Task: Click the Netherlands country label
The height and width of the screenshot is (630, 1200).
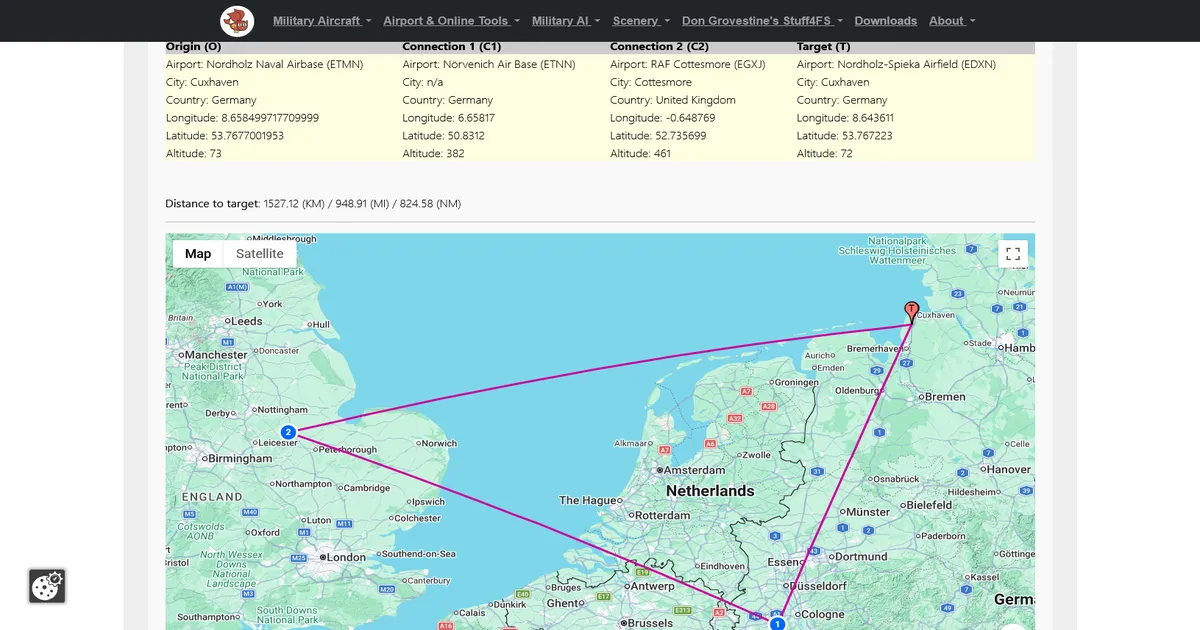Action: (x=710, y=491)
